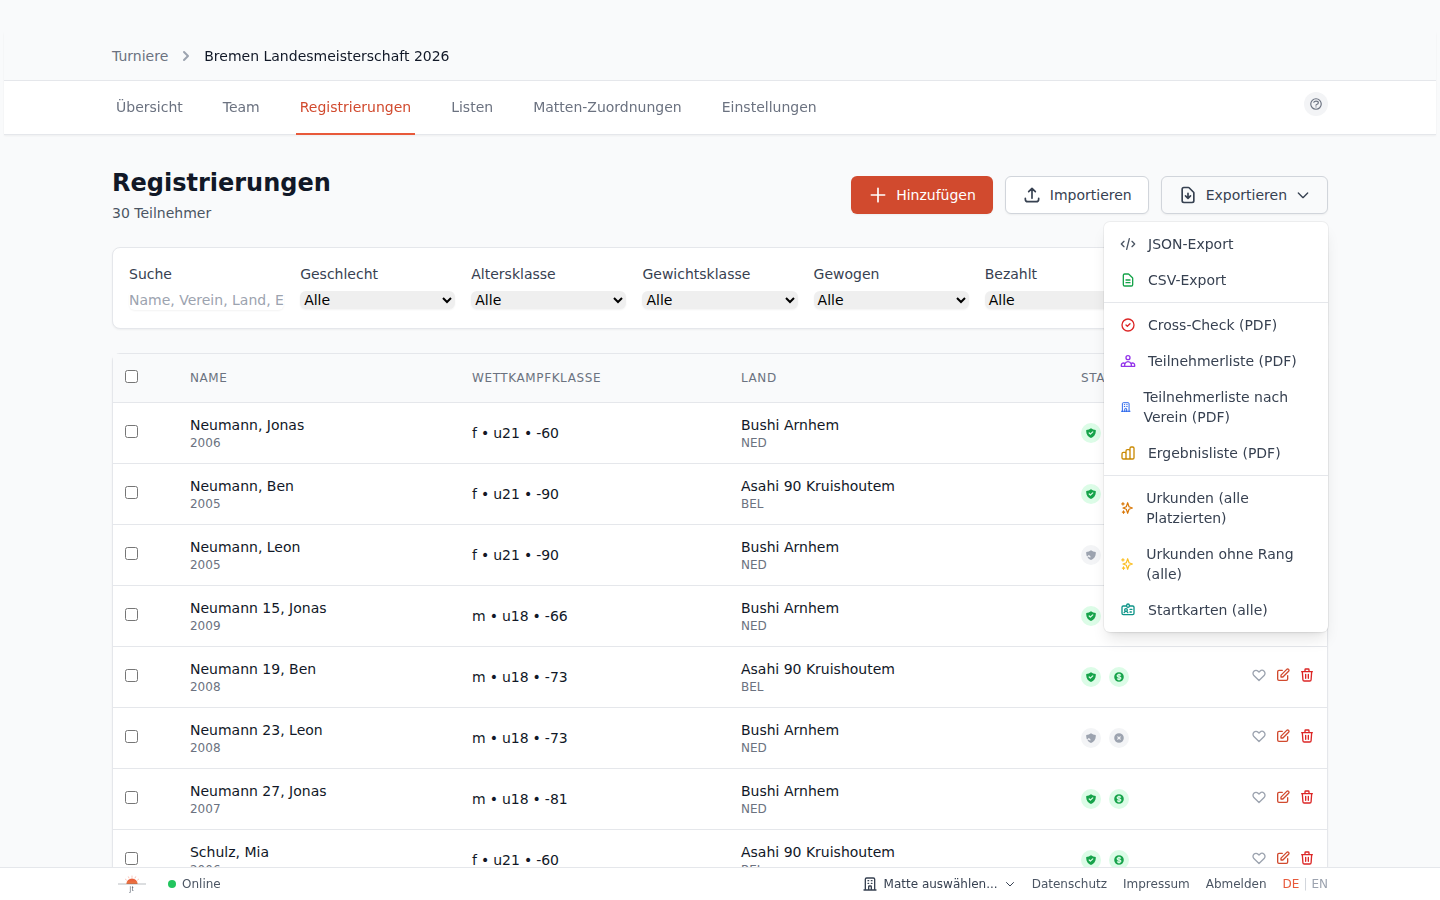Image resolution: width=1440 pixels, height=900 pixels.
Task: Click the Hinzufügen button
Action: pyautogui.click(x=922, y=195)
